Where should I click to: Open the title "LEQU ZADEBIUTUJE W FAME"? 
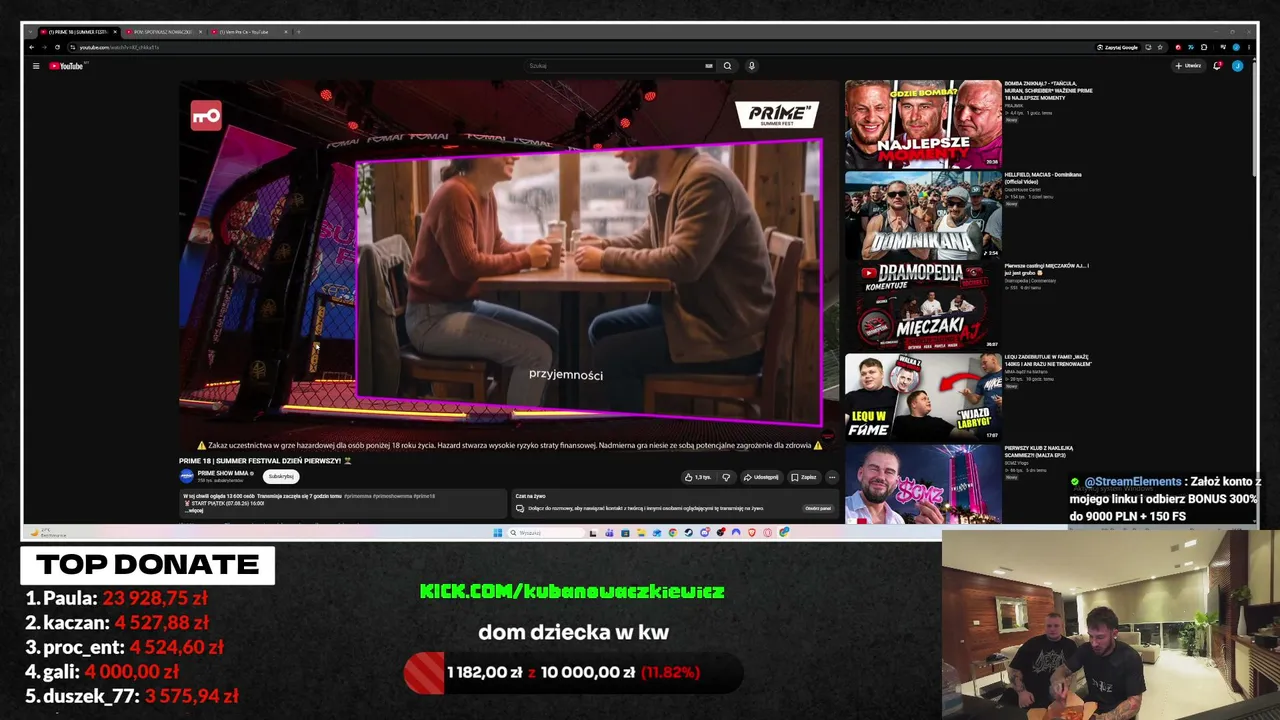point(1048,361)
